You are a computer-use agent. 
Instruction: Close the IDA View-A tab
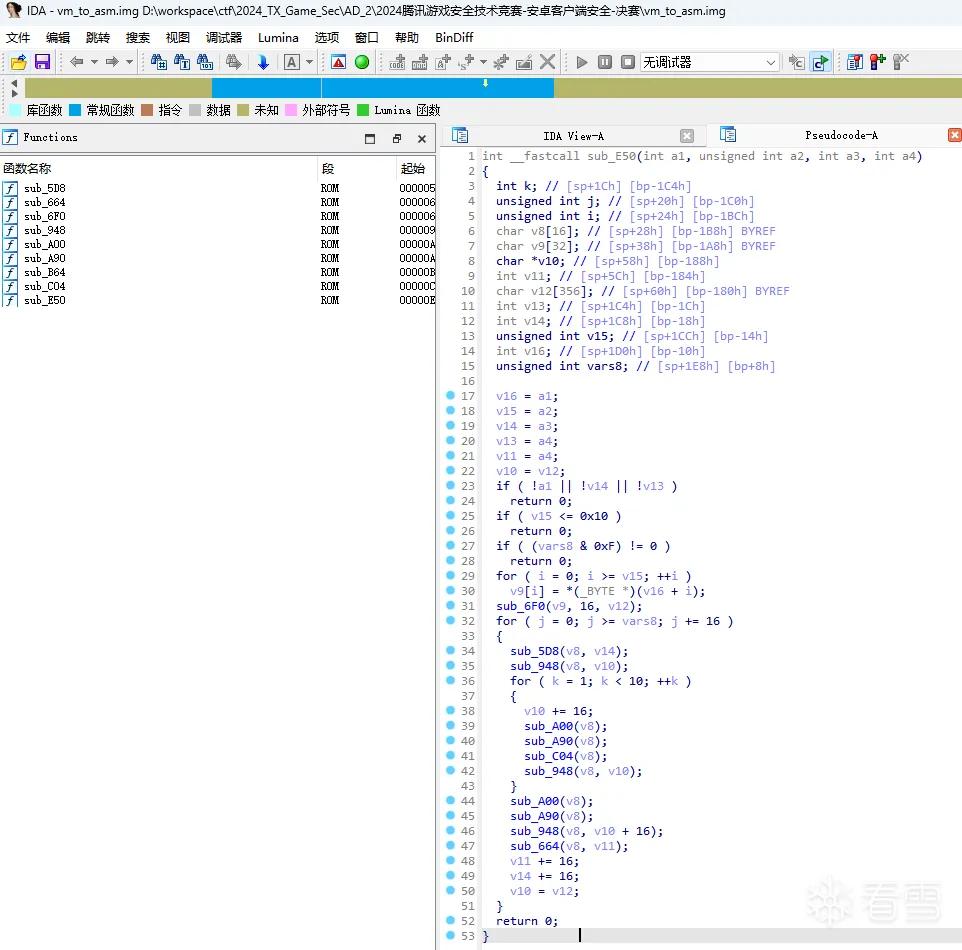tap(687, 136)
